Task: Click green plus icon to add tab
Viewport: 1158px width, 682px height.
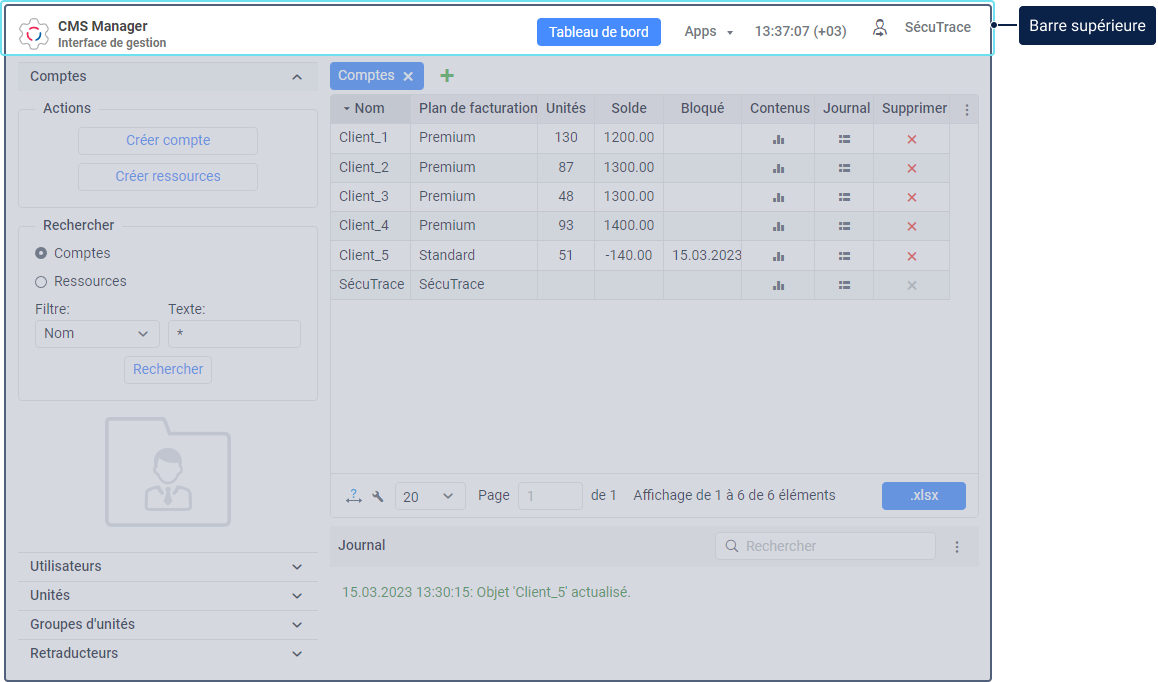Action: [x=447, y=76]
